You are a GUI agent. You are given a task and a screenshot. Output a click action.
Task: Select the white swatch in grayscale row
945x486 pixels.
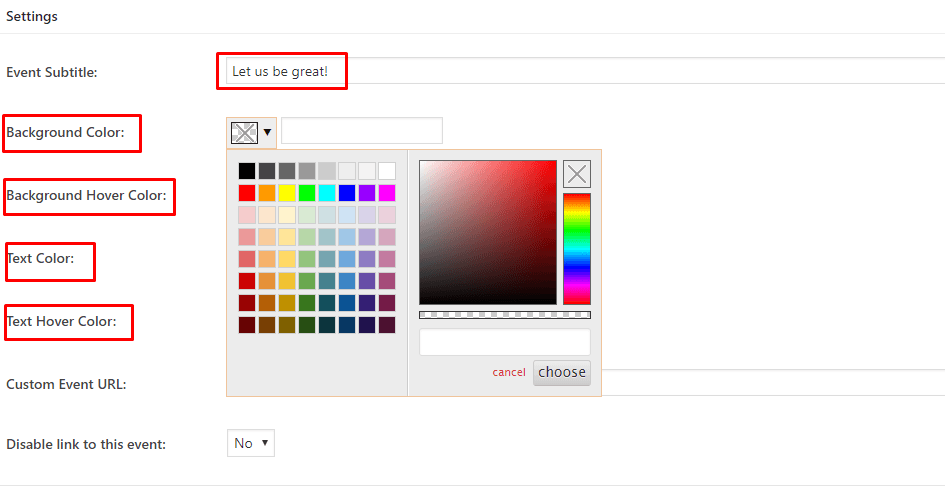coord(387,171)
